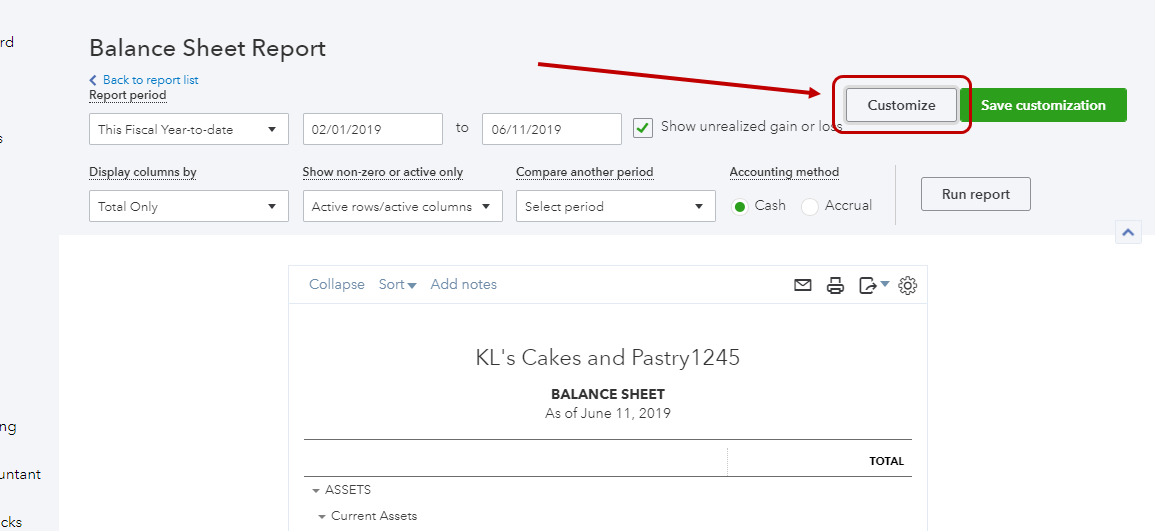The width and height of the screenshot is (1155, 531).
Task: Open Compare another period dropdown
Action: [615, 207]
